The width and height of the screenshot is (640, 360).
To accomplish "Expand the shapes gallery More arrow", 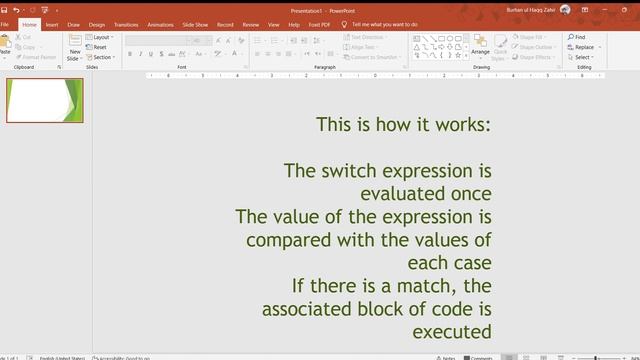I will pyautogui.click(x=466, y=56).
